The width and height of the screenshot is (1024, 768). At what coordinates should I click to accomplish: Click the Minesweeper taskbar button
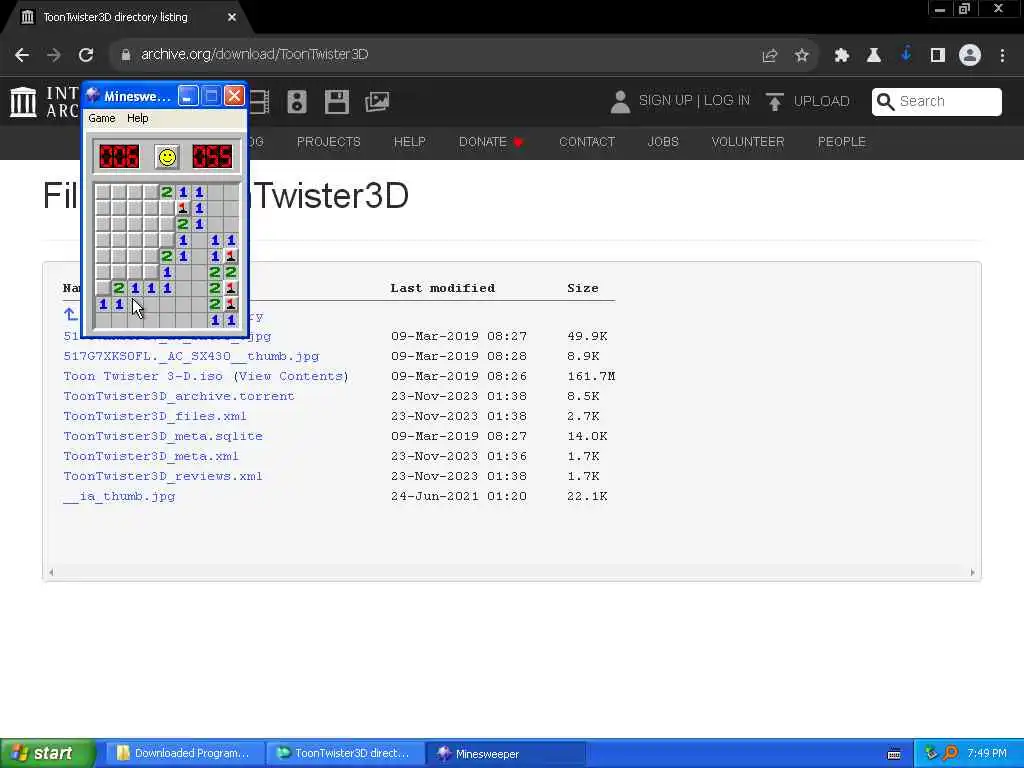[x=505, y=754]
